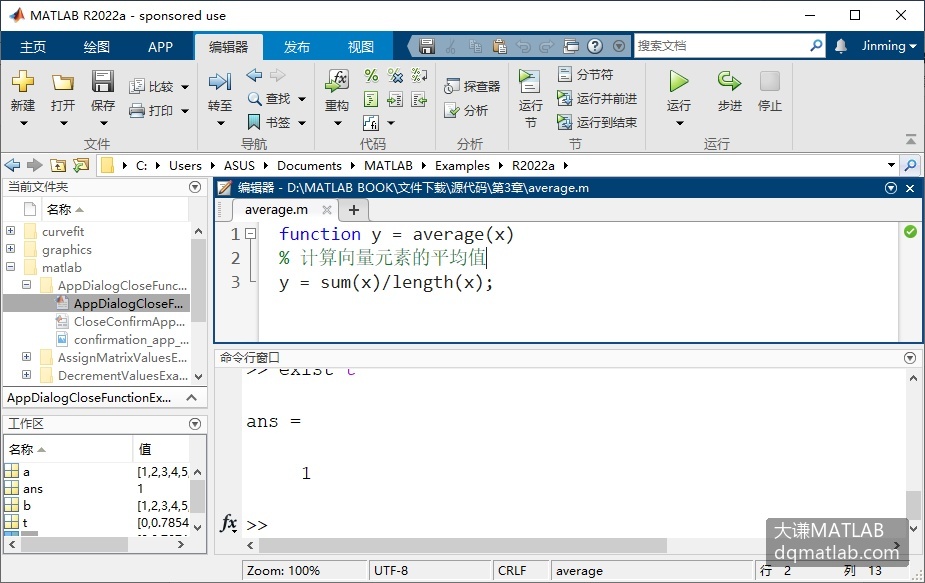Open a file with 打开 icon
Viewport: 925px width, 583px height.
point(63,81)
